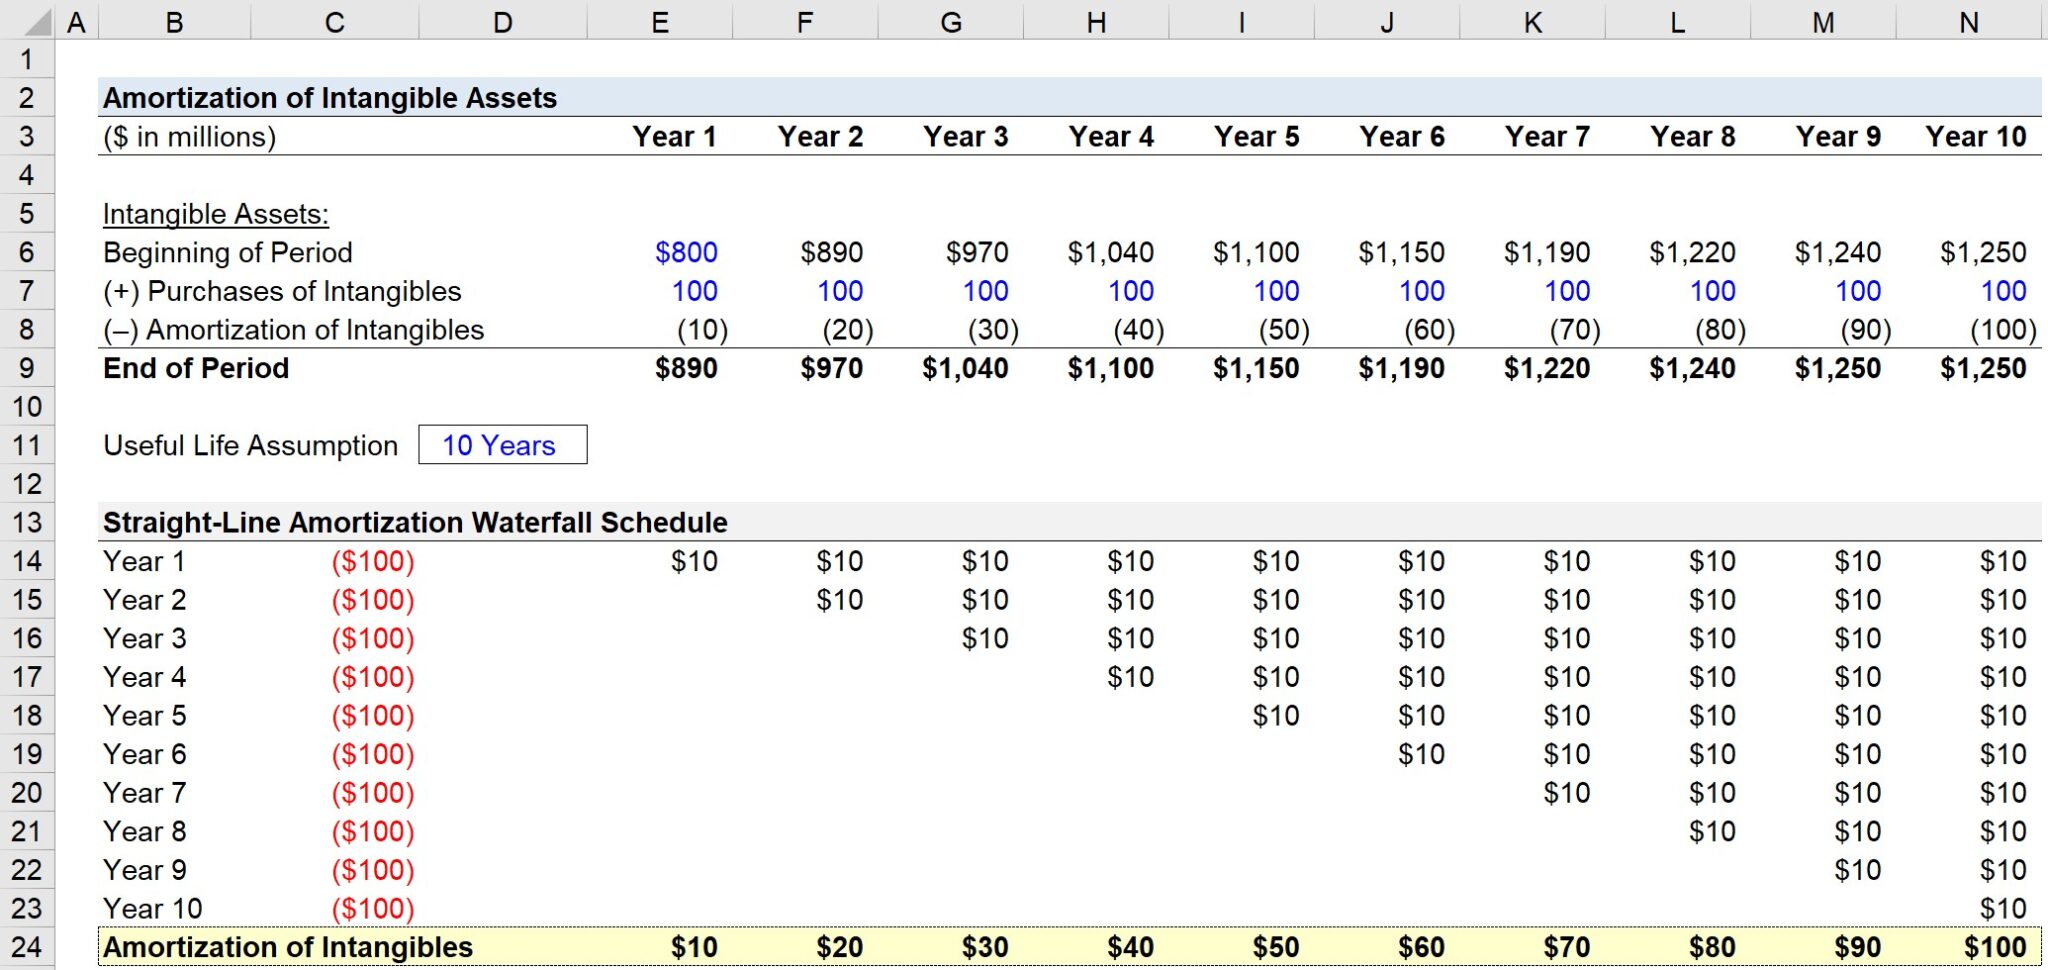Click the Amortization of Intangible Assets title cell
This screenshot has height=970, width=2048.
pyautogui.click(x=330, y=97)
